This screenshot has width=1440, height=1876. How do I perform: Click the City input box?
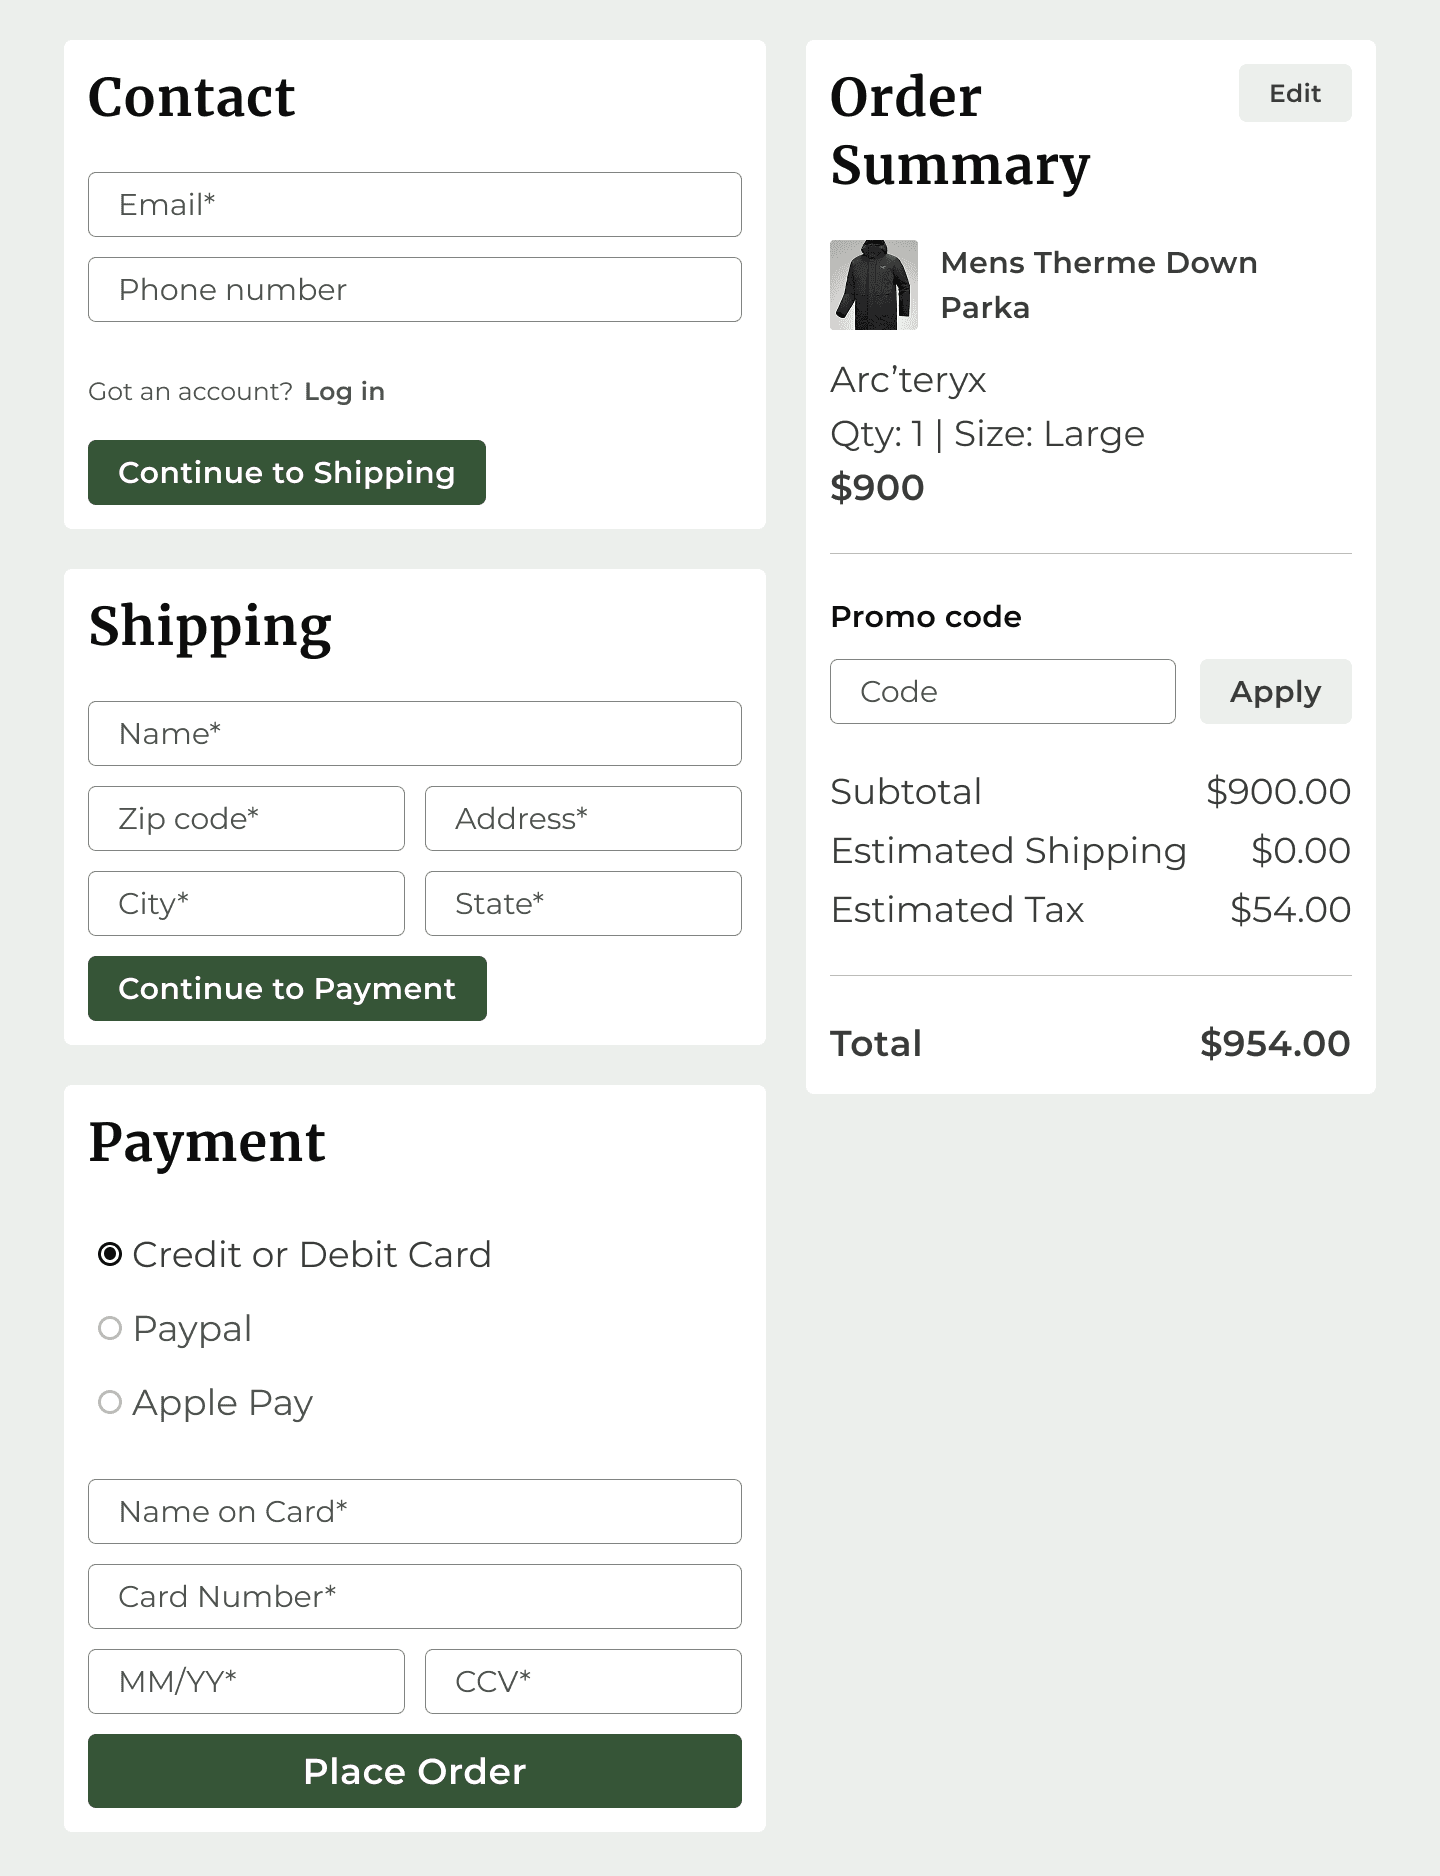click(246, 903)
